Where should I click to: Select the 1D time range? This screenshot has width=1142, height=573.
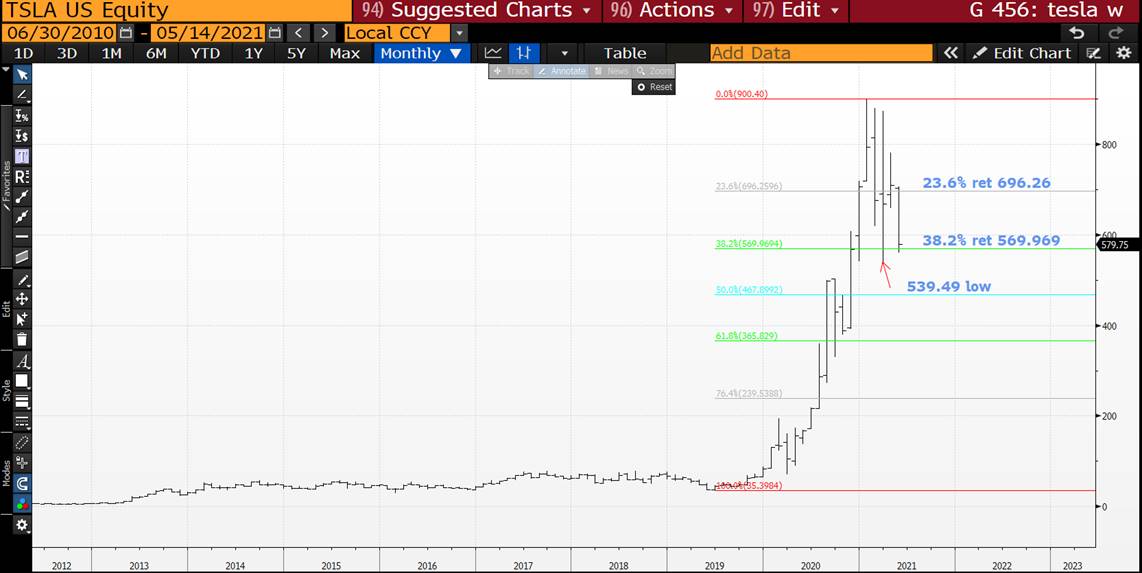pyautogui.click(x=24, y=53)
